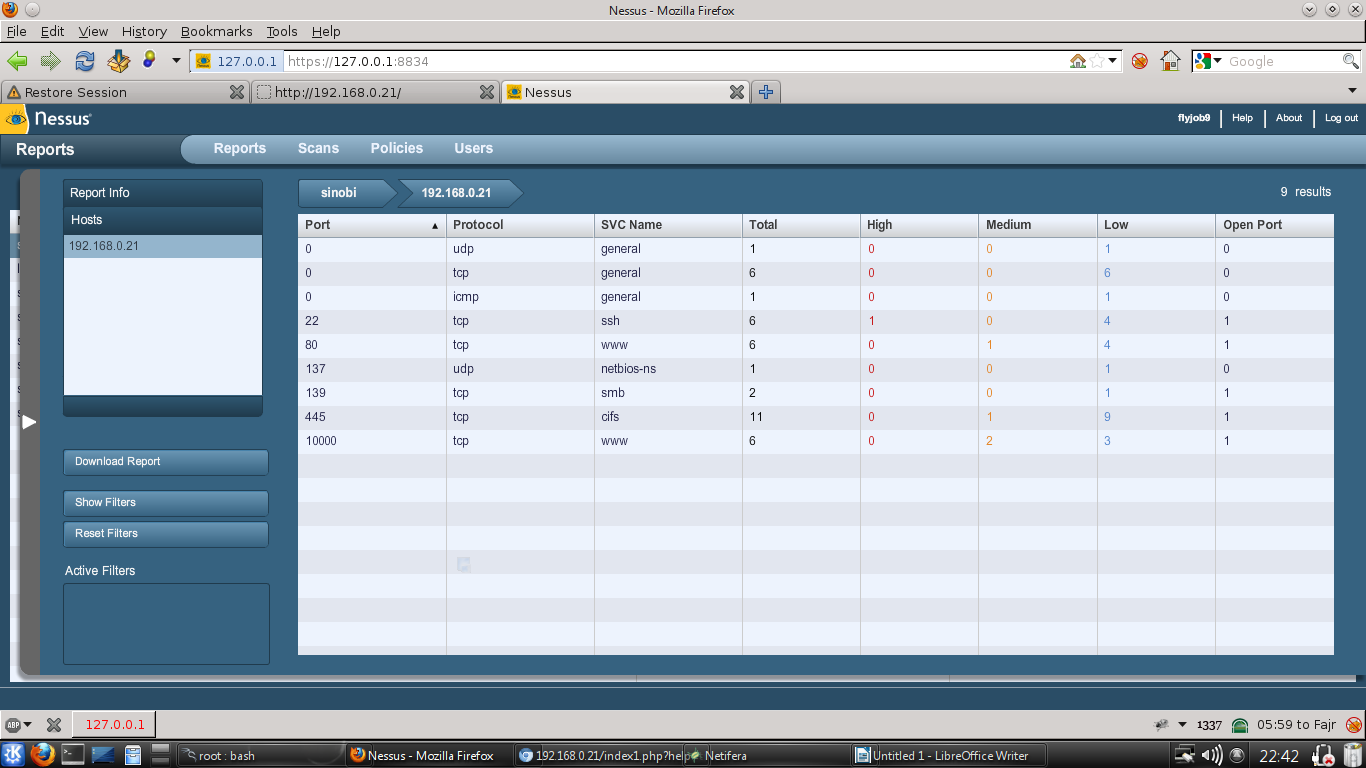Select the Report Info section

point(163,193)
